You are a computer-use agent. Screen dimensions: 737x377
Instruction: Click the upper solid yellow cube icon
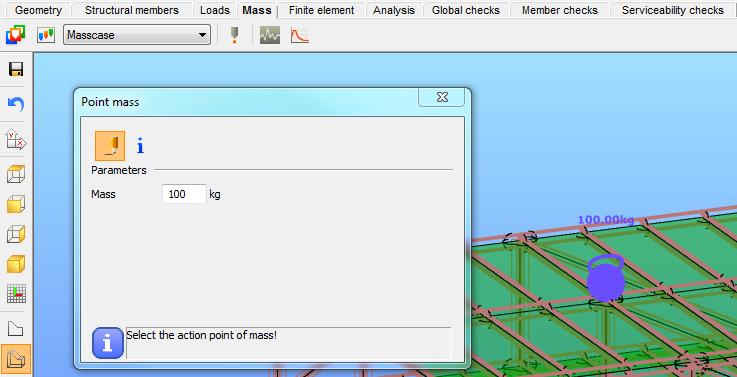[16, 204]
